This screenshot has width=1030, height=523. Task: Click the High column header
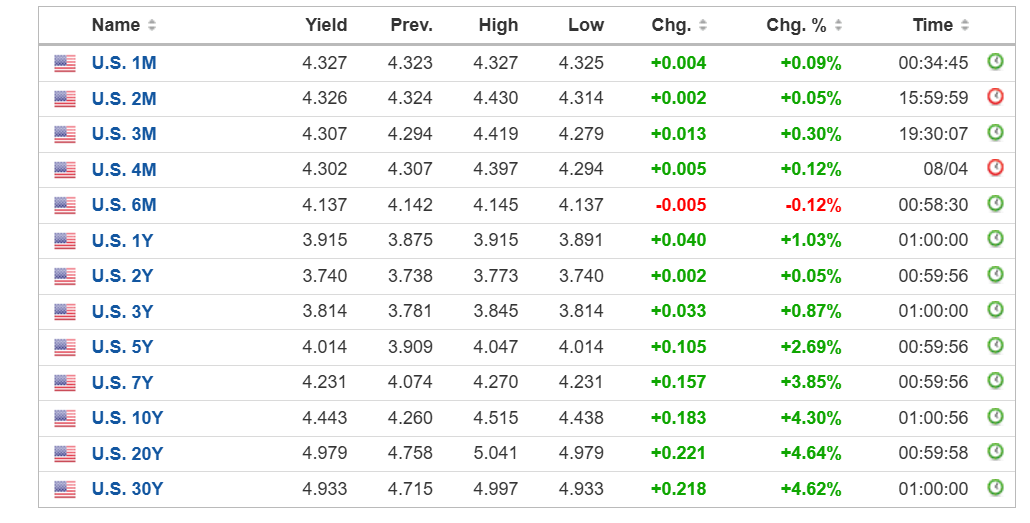pos(498,25)
